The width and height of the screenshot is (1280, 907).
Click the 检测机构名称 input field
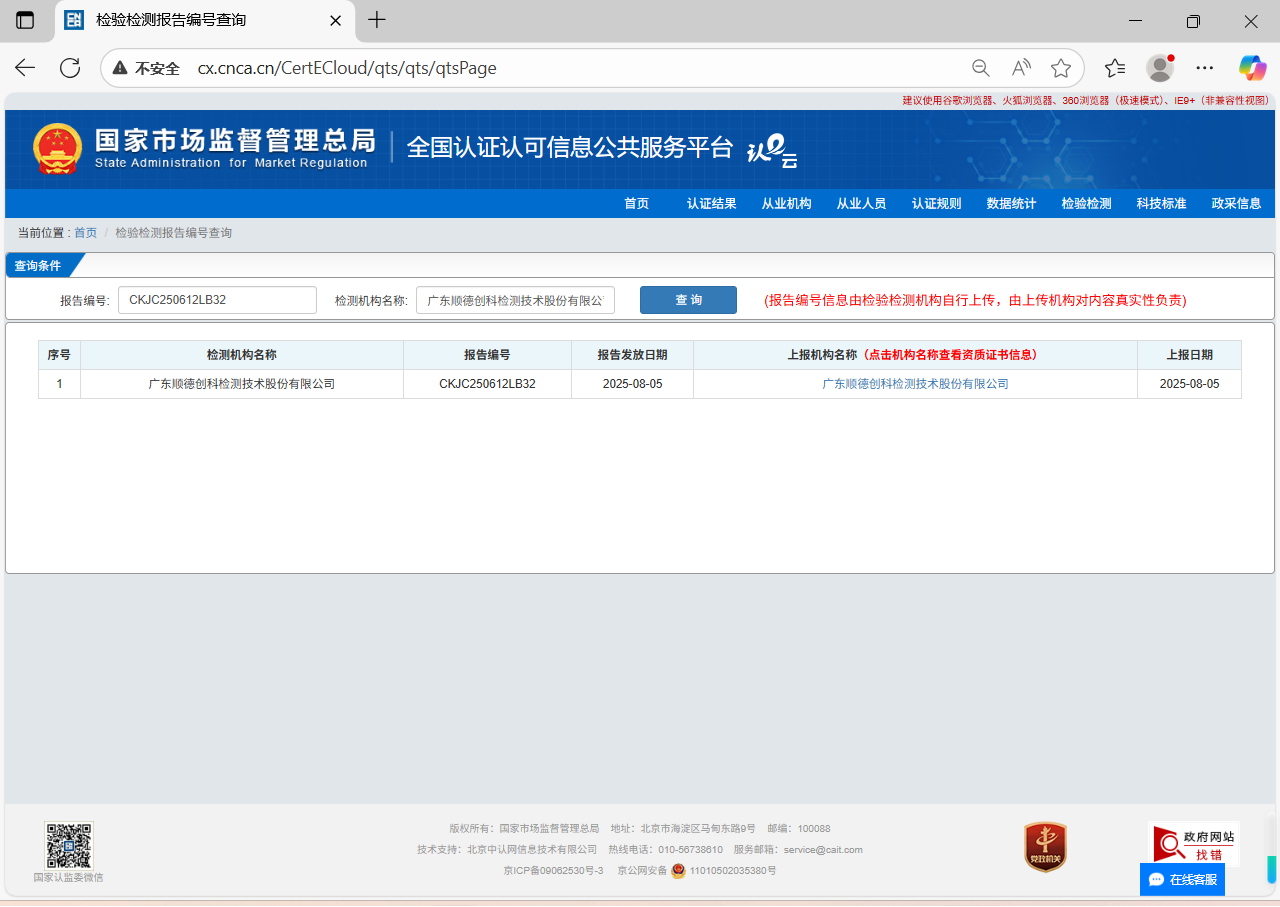(x=515, y=300)
